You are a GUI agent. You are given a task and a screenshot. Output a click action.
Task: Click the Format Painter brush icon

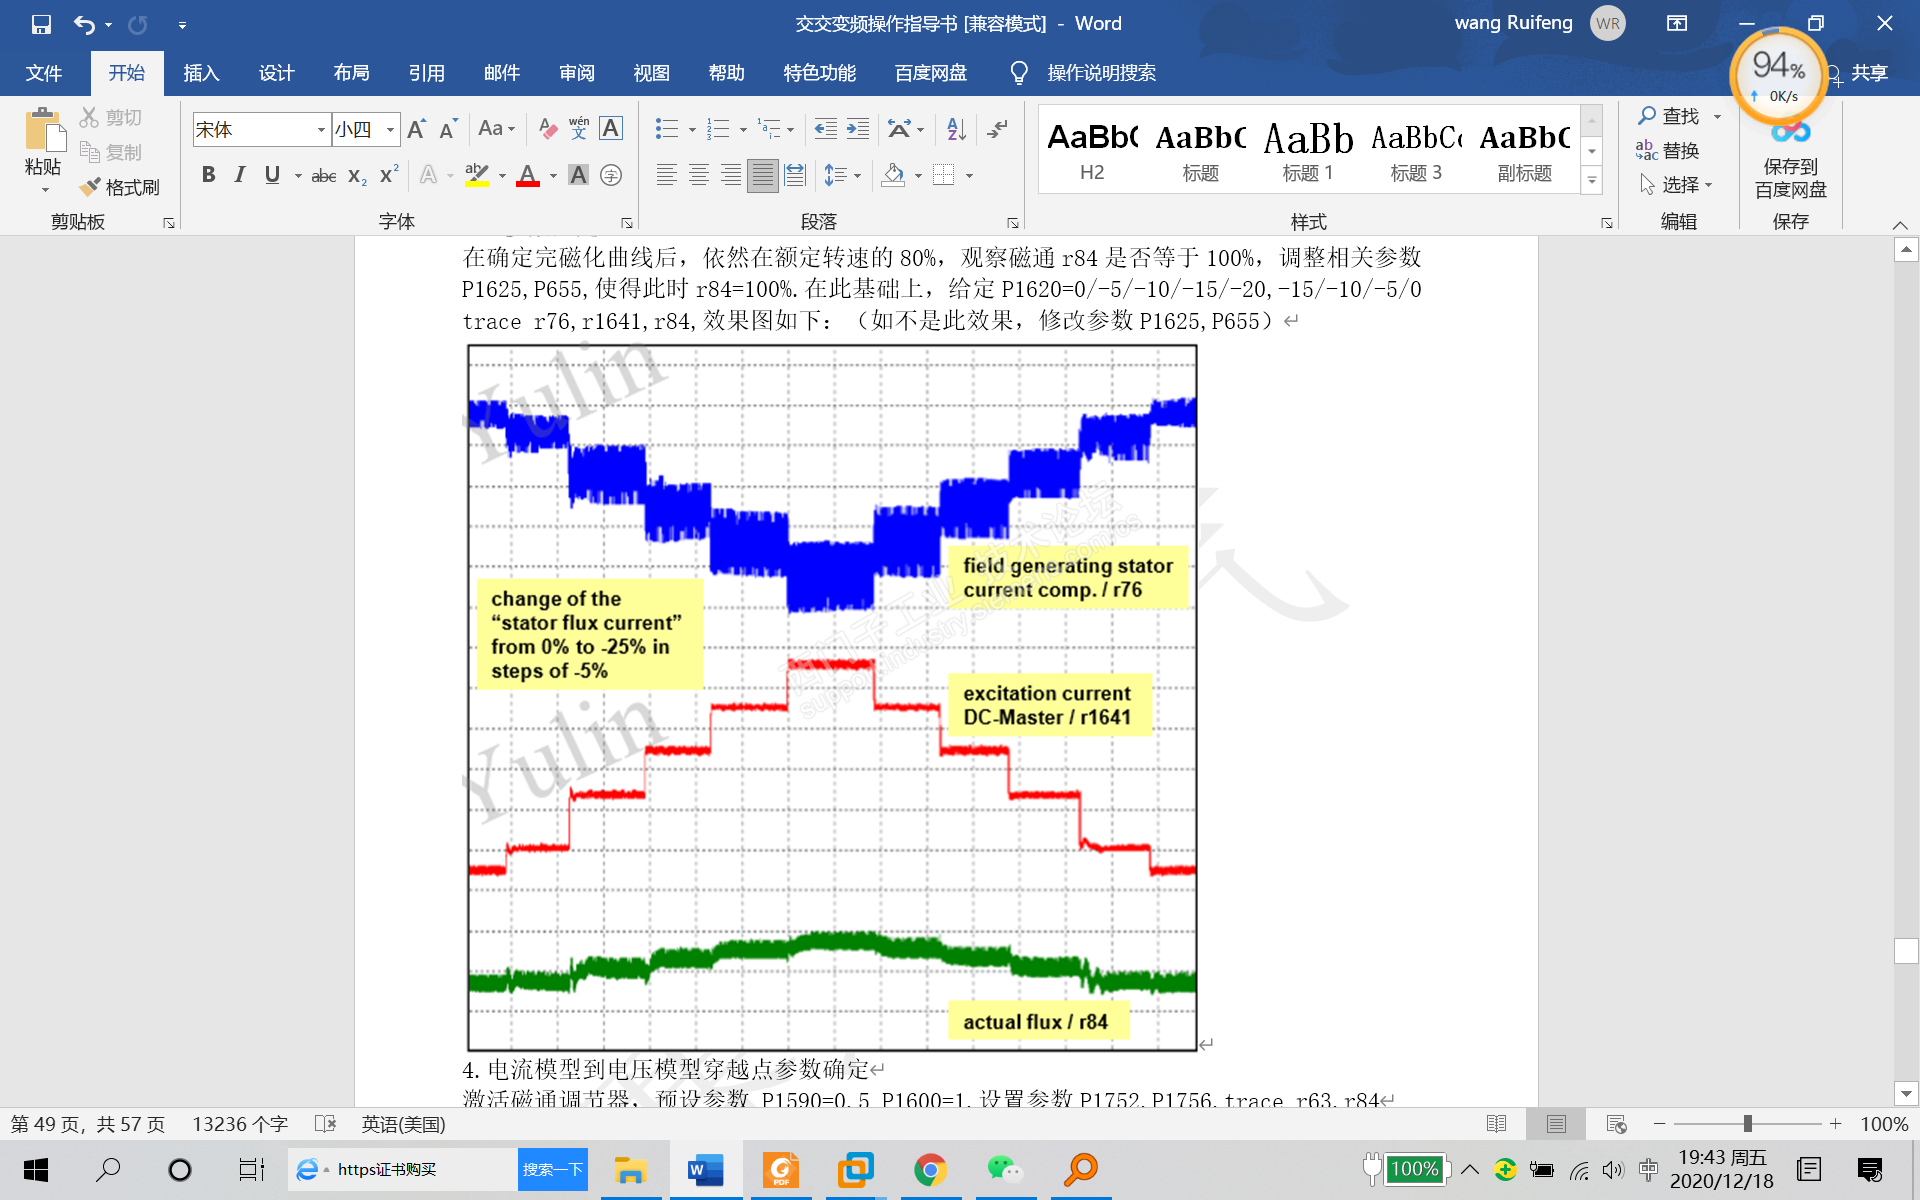91,187
